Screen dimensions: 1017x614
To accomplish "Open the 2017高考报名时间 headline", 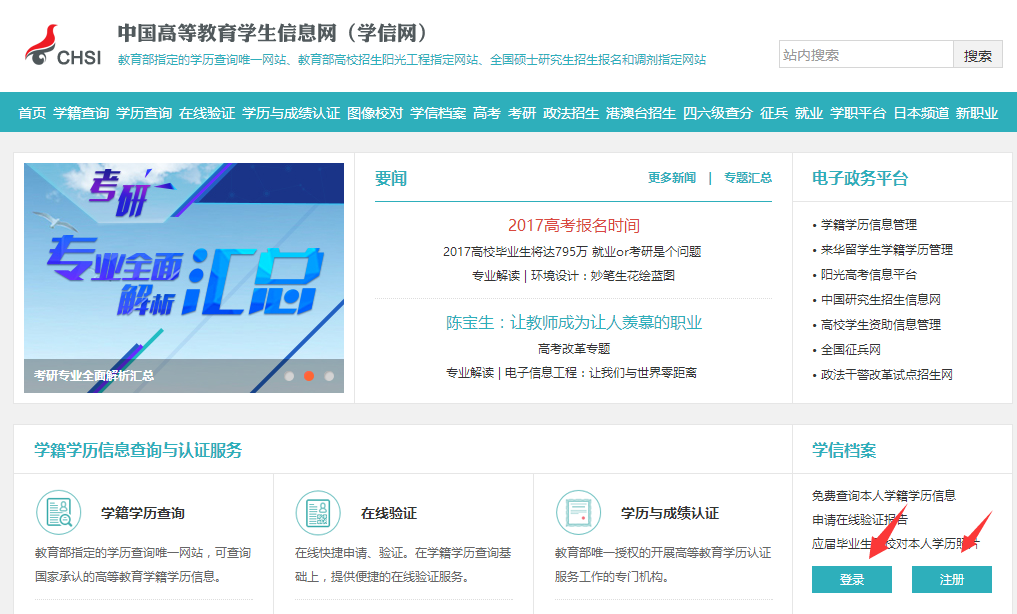I will click(573, 225).
